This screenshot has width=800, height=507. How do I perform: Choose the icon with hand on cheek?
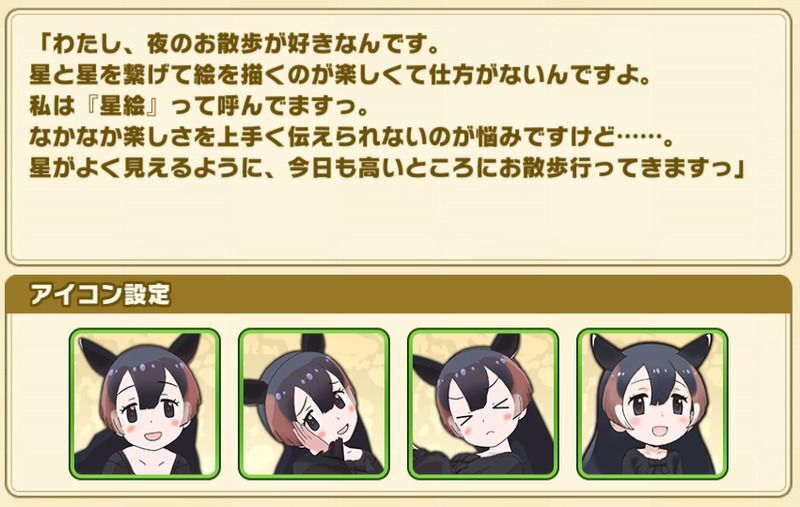314,404
